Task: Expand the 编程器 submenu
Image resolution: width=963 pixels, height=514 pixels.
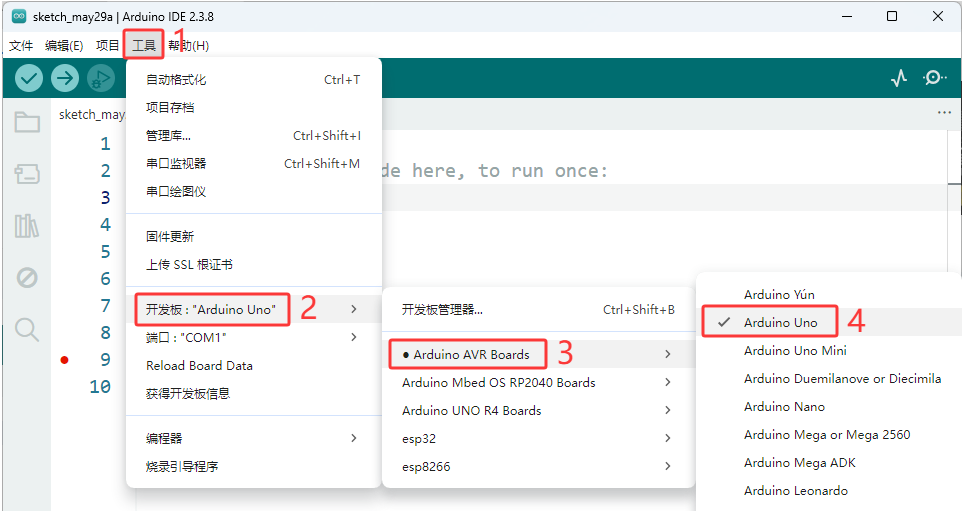Action: (254, 438)
